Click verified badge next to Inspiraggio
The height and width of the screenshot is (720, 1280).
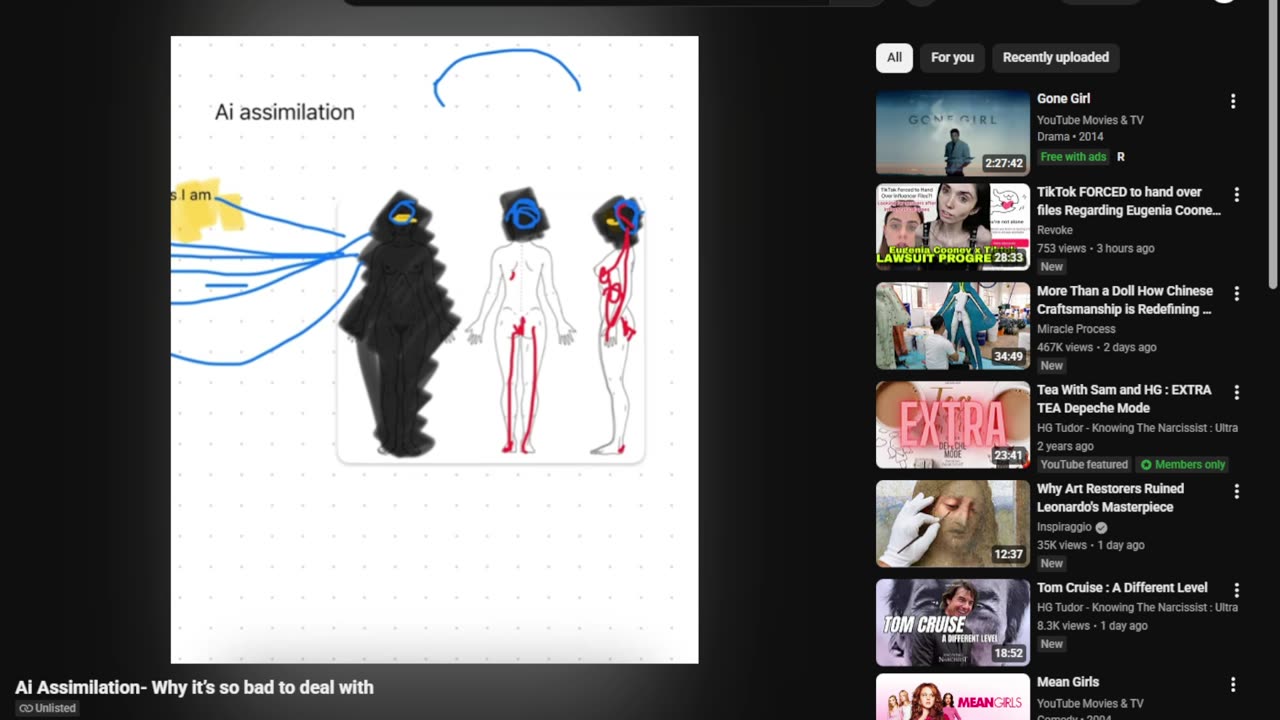[1101, 527]
